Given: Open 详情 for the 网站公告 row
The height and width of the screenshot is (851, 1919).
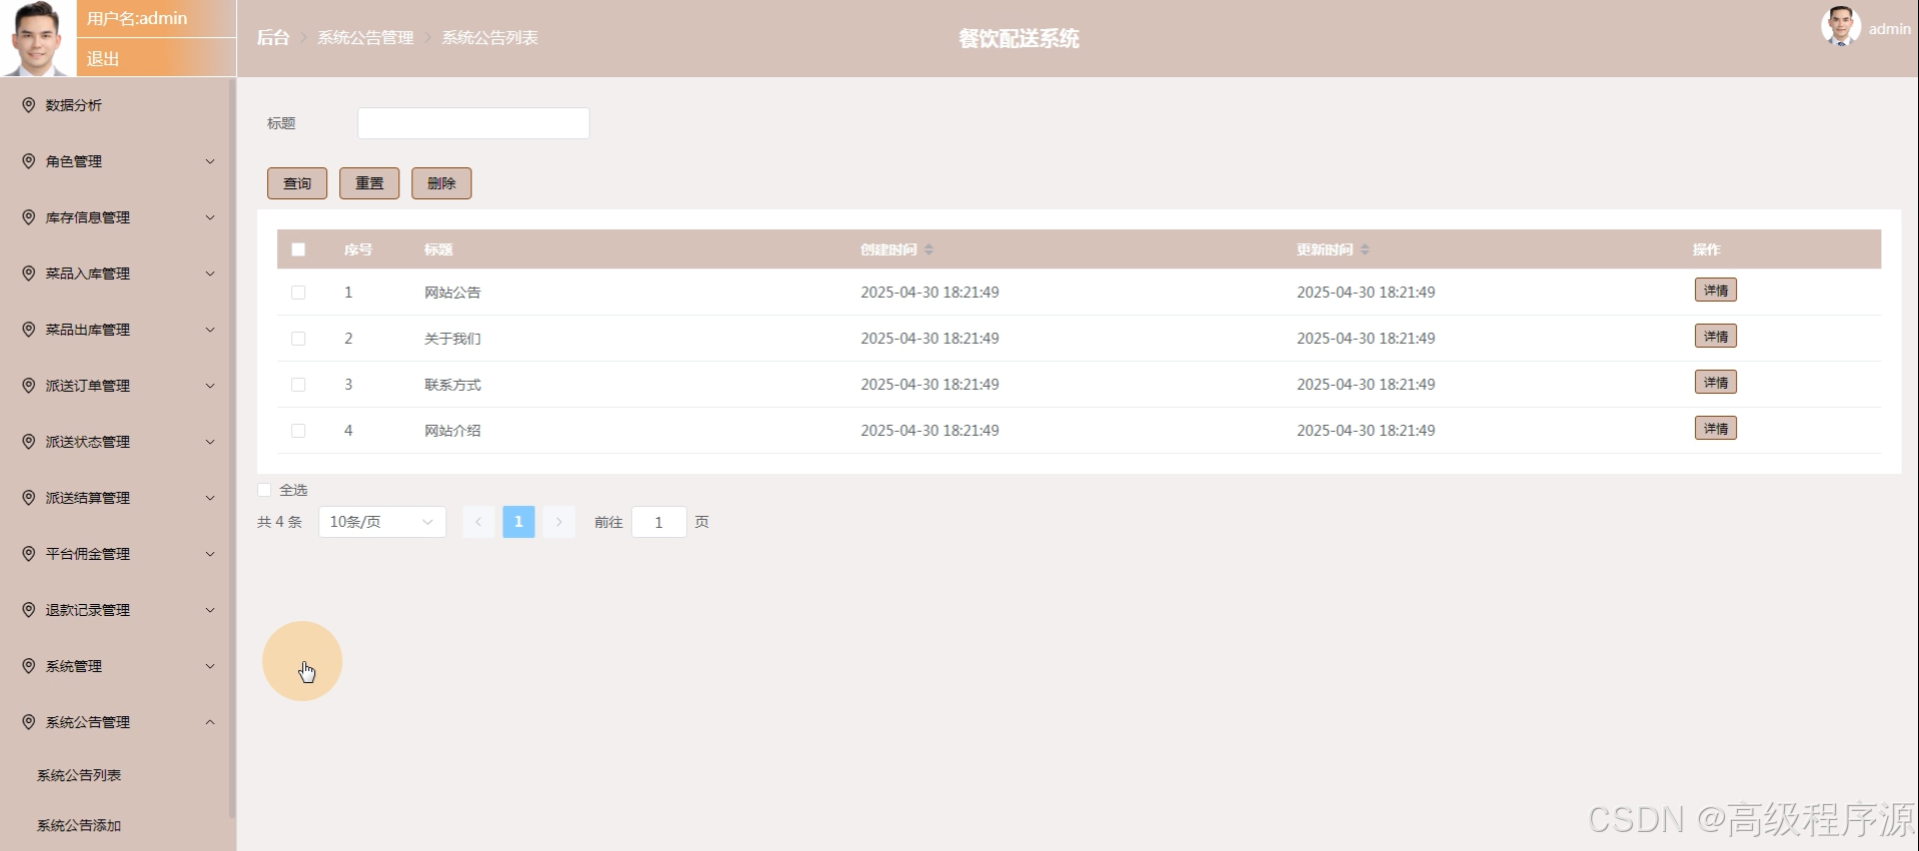Looking at the screenshot, I should tap(1715, 290).
